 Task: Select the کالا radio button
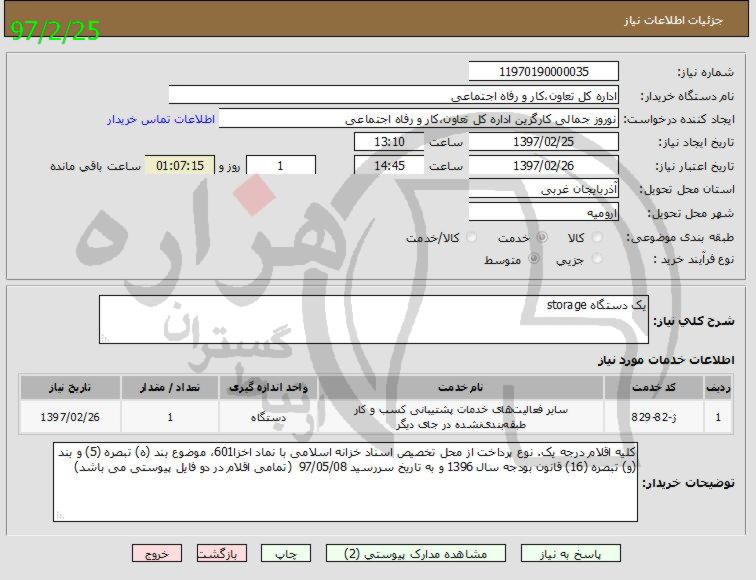coord(597,237)
